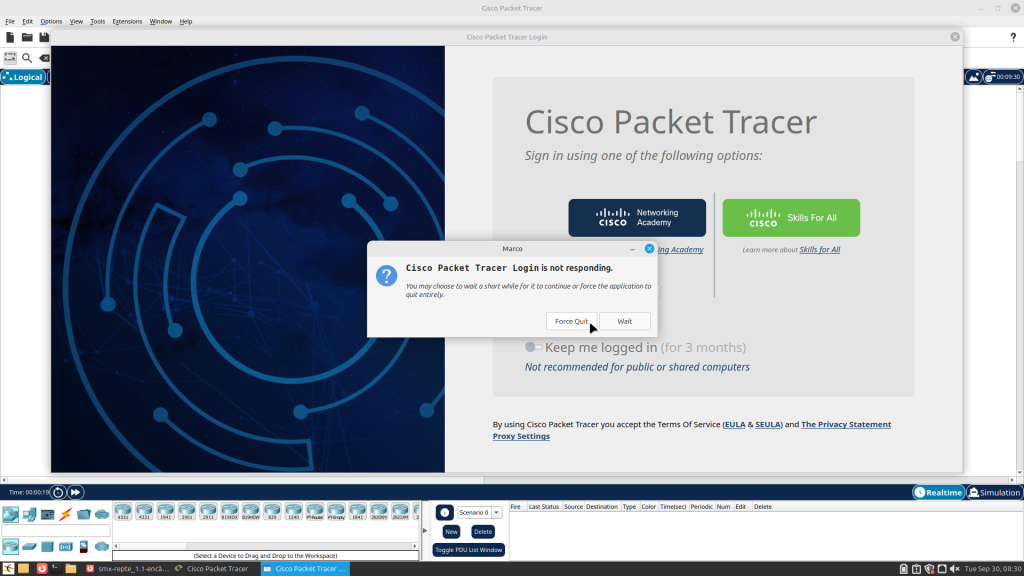Click the Force Quit button
Image resolution: width=1024 pixels, height=576 pixels.
[572, 321]
